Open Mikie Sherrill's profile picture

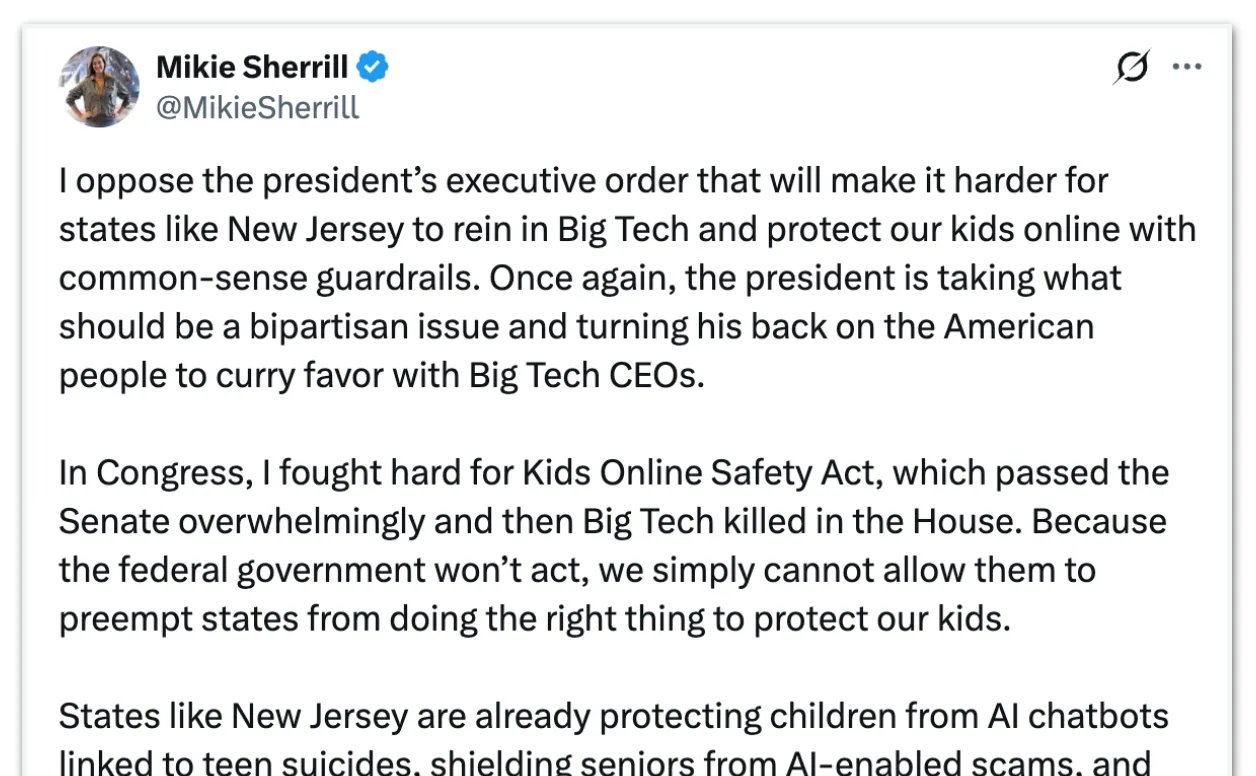click(99, 86)
